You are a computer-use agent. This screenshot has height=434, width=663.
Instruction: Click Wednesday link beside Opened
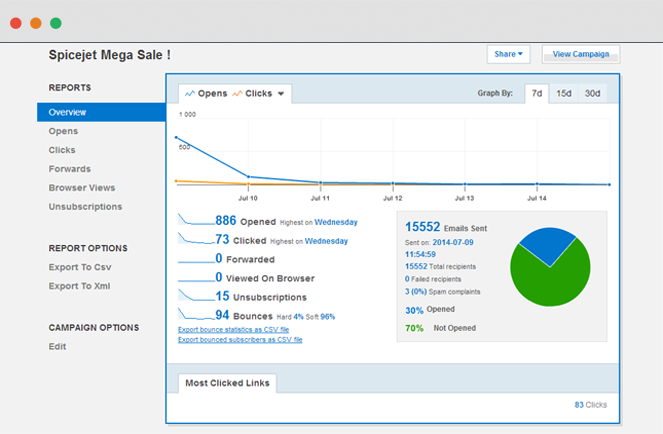[336, 222]
